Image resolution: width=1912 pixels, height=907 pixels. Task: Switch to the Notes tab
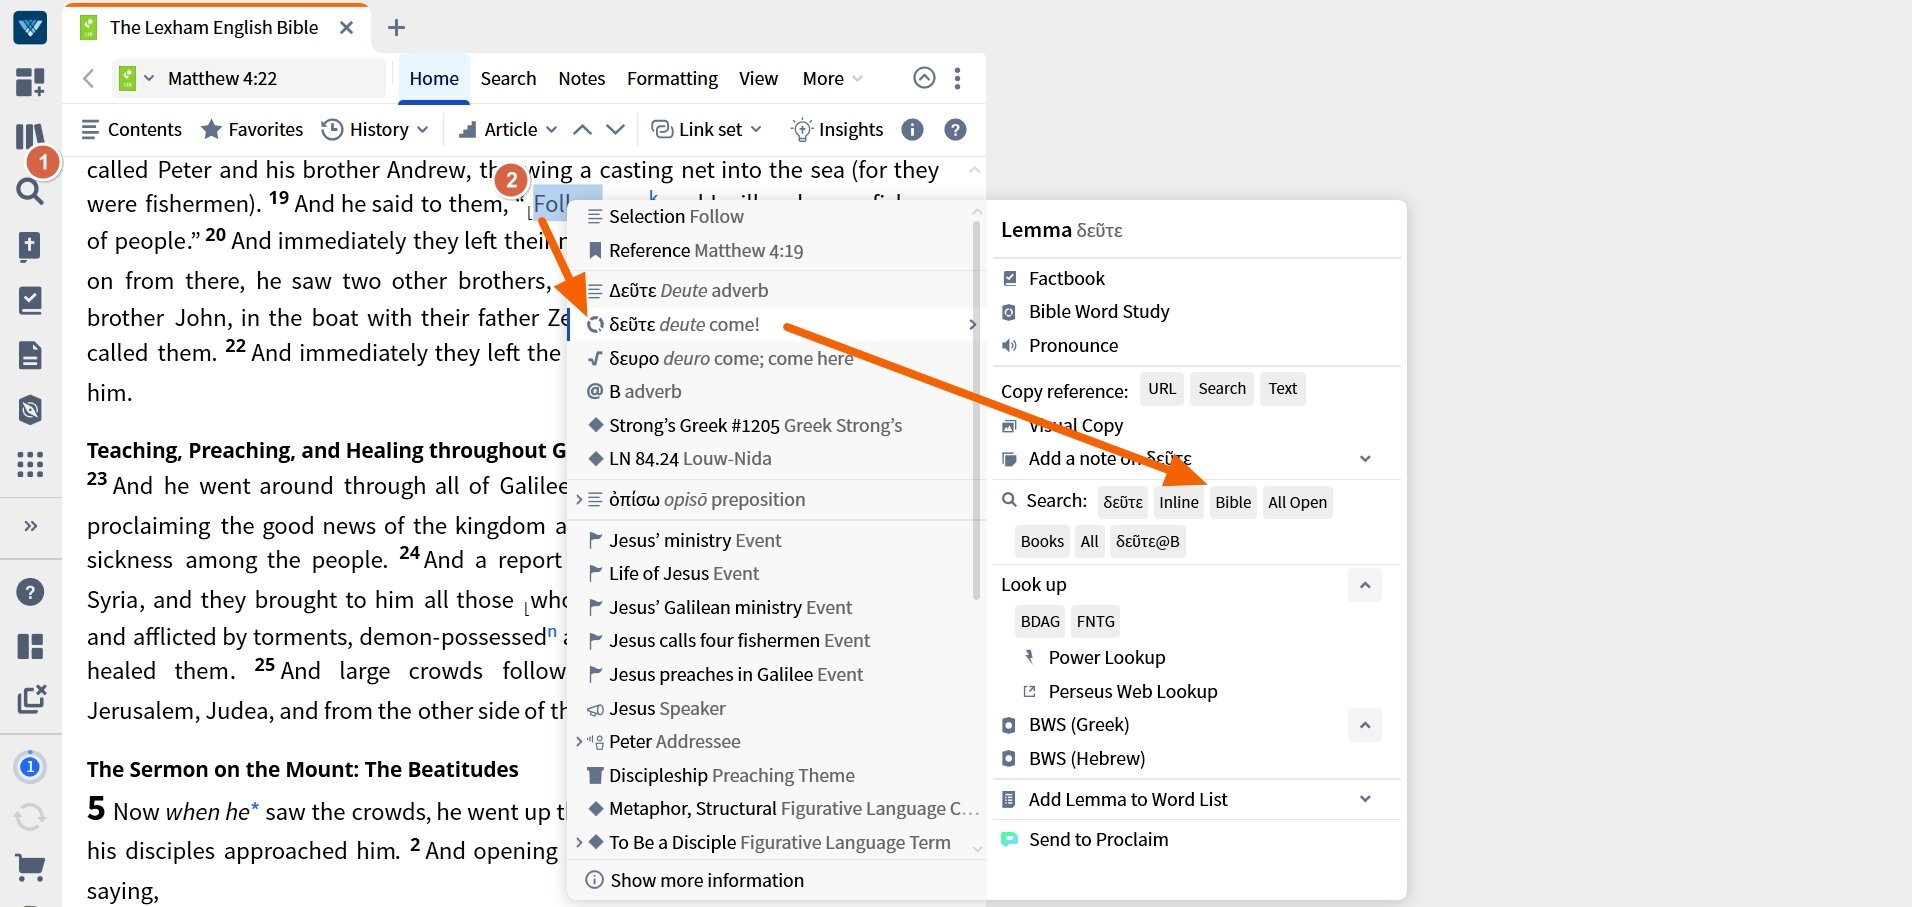click(x=582, y=78)
